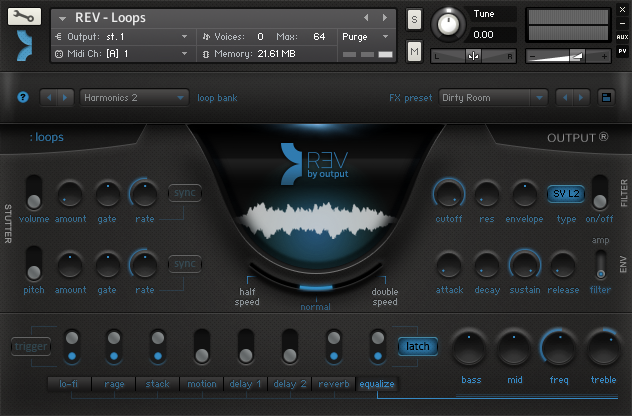
Task: Click the AUX button in header
Action: point(622,37)
